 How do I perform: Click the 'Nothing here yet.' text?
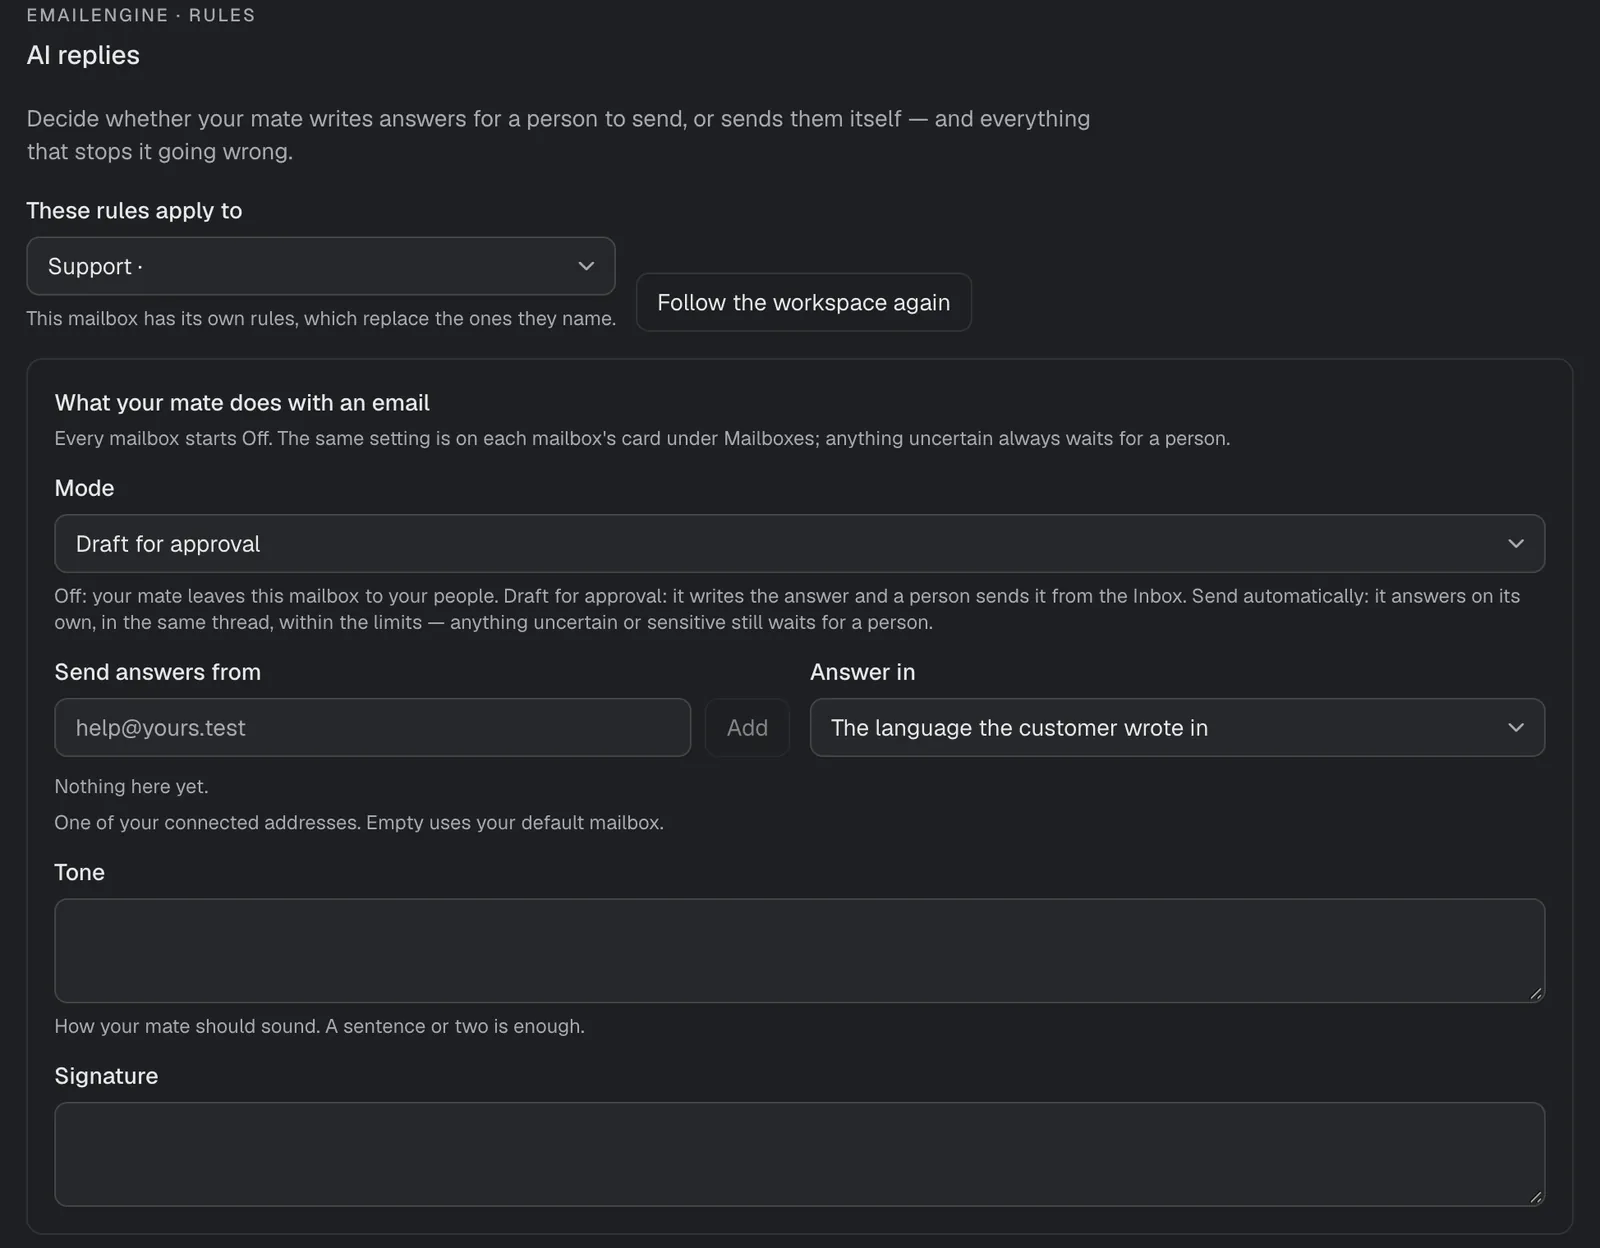coord(132,786)
